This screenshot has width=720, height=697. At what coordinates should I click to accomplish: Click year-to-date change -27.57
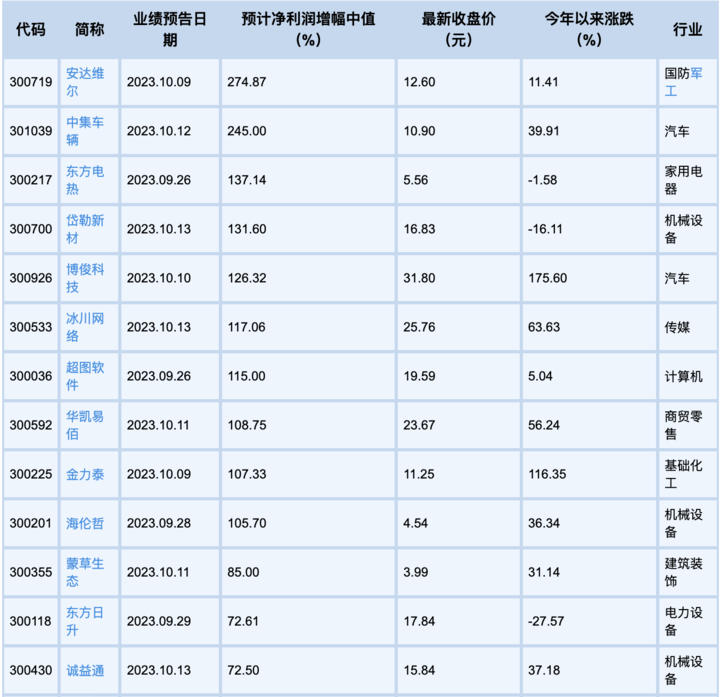(546, 621)
